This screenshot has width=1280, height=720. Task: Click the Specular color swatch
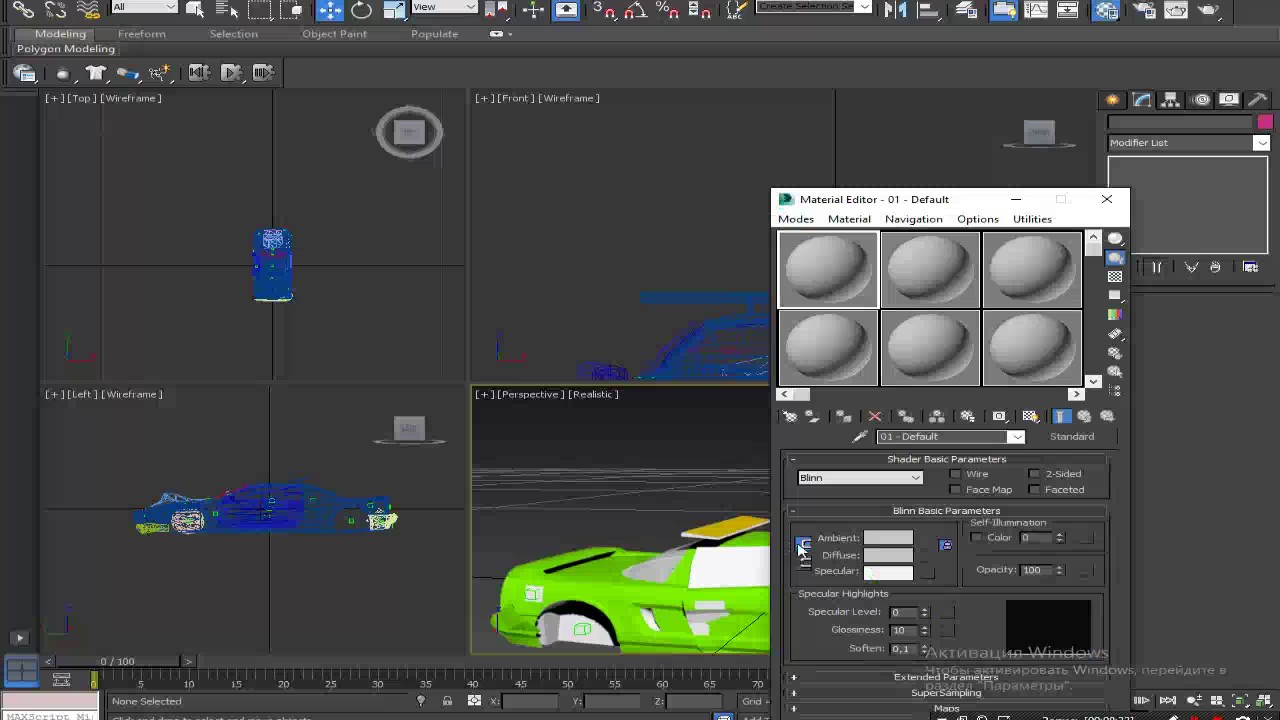888,571
